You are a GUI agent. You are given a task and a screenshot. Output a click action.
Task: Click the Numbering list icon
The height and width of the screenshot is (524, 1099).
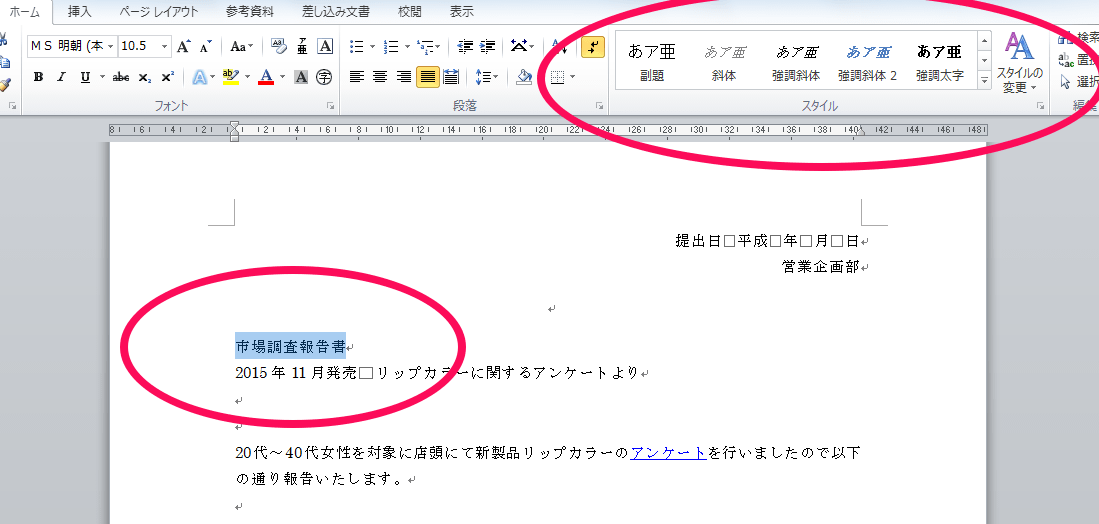(x=392, y=46)
